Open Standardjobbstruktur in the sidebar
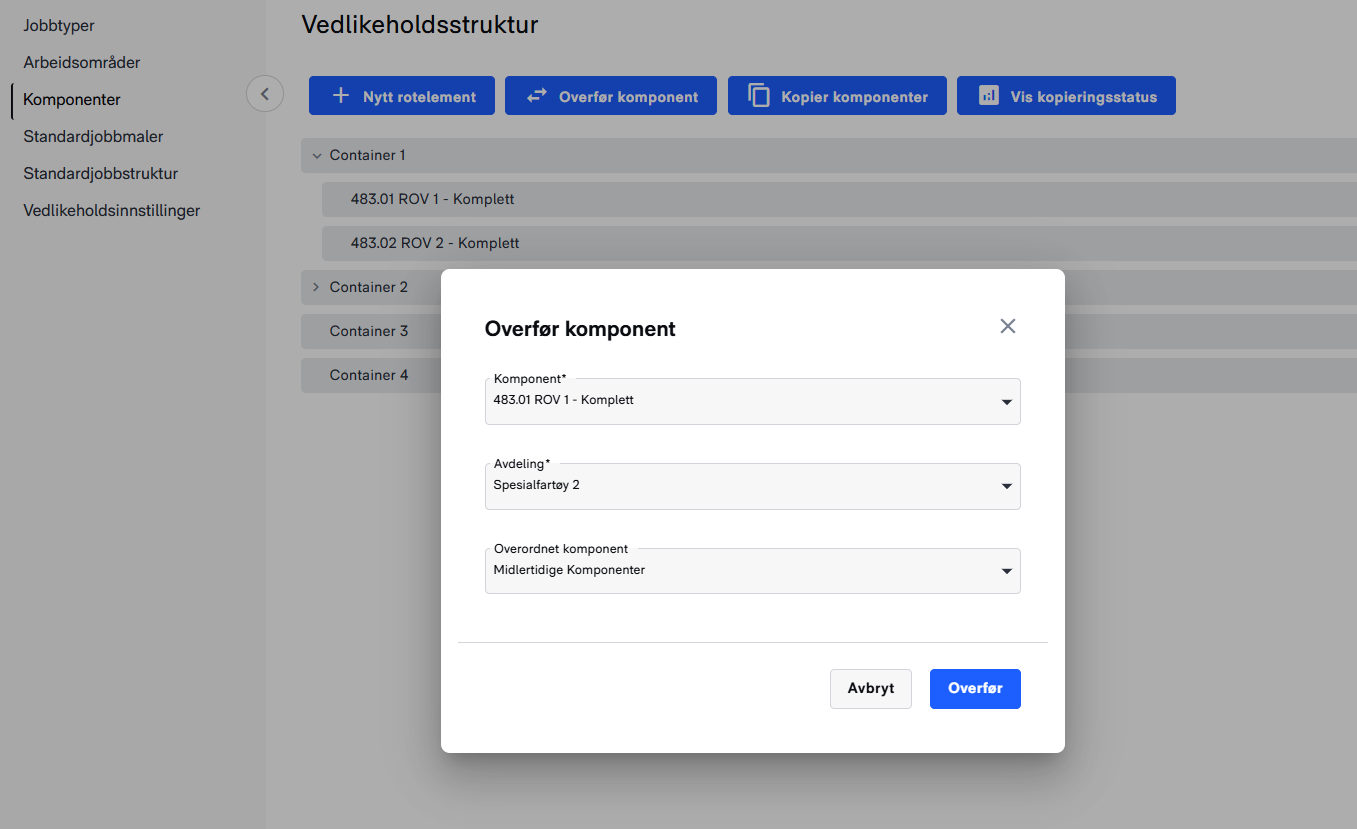Image resolution: width=1357 pixels, height=829 pixels. tap(101, 173)
